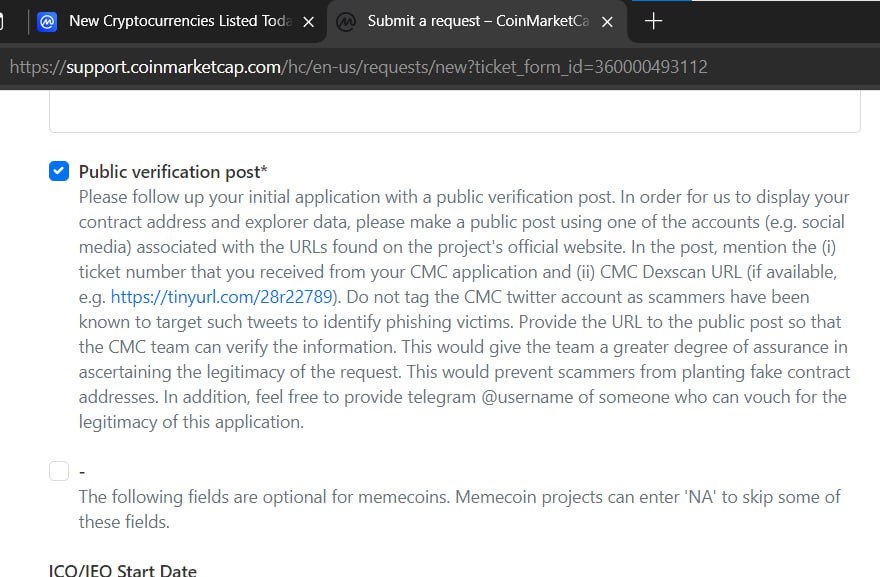The image size is (880, 577).
Task: Click the CoinMarketCap favicon on Submit request tab
Action: click(x=346, y=22)
